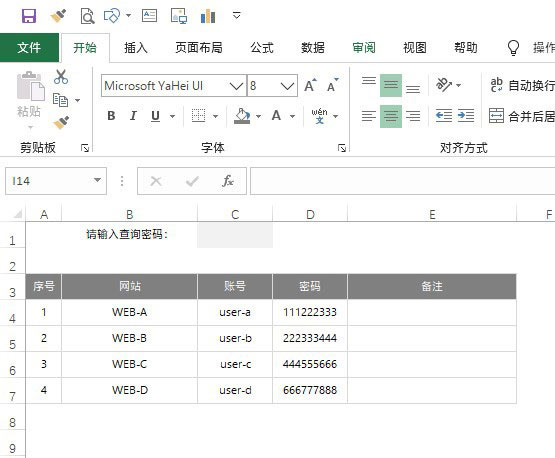The image size is (555, 458).
Task: Increase font size with the large A icon
Action: click(310, 85)
